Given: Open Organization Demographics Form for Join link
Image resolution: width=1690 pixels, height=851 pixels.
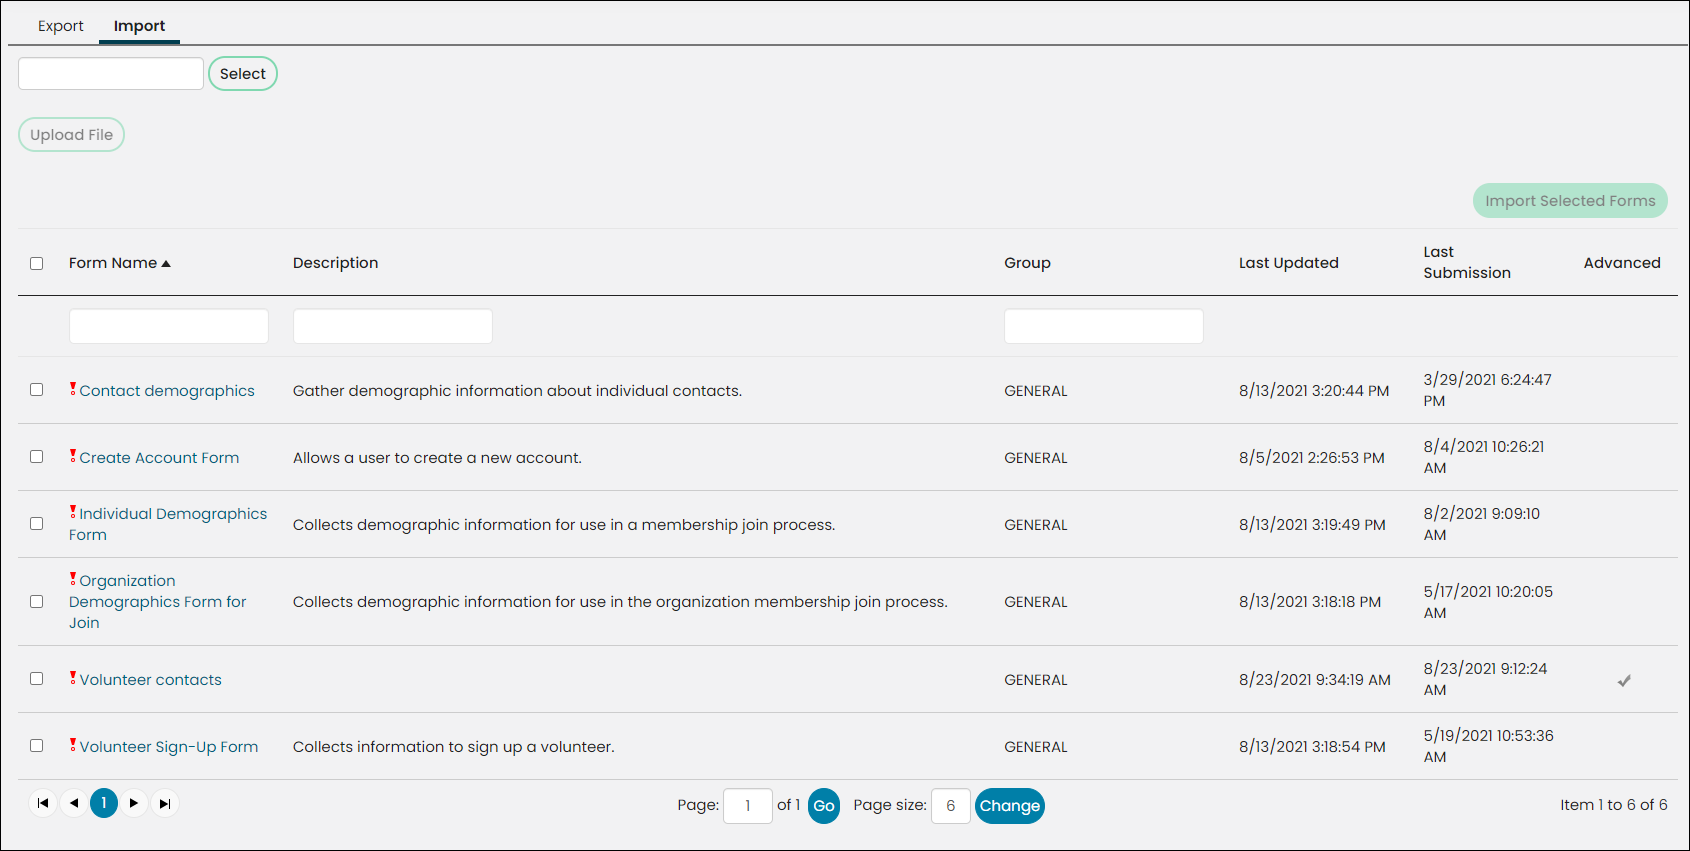Looking at the screenshot, I should click(157, 602).
